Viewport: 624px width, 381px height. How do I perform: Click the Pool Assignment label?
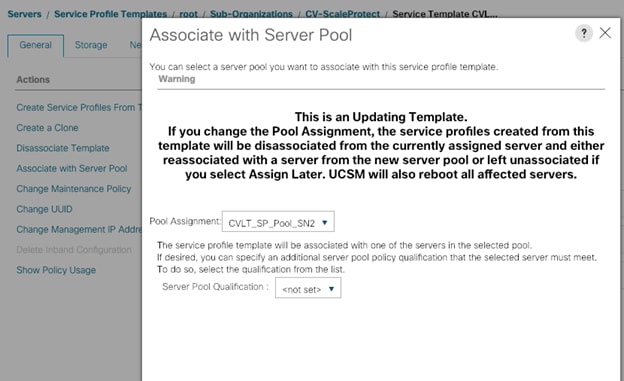[185, 221]
